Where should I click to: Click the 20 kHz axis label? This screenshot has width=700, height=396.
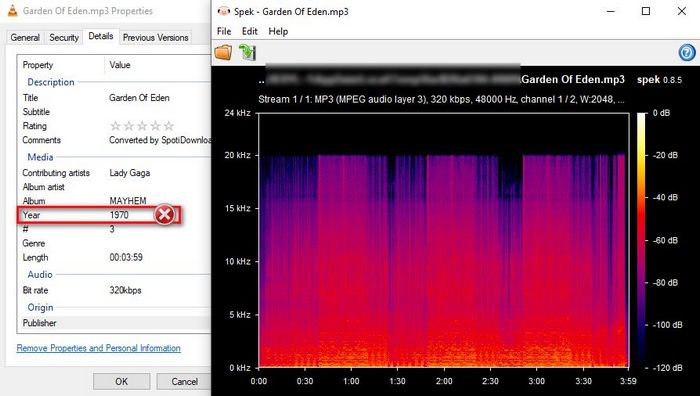coord(238,155)
